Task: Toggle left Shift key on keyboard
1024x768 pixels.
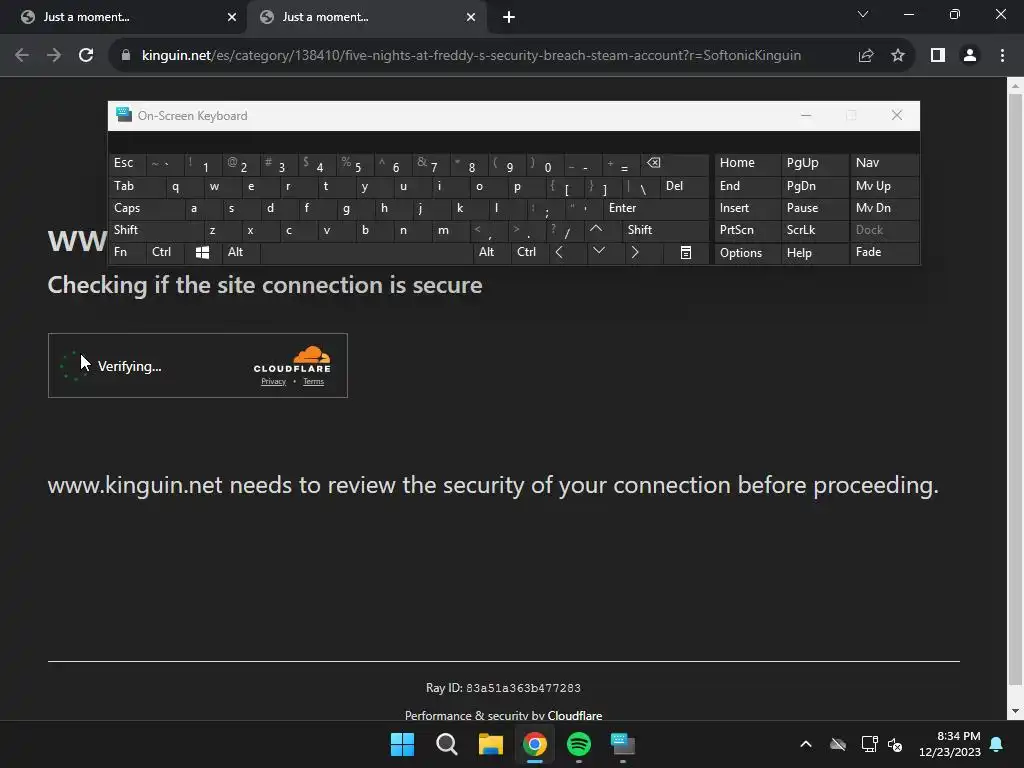Action: 155,230
